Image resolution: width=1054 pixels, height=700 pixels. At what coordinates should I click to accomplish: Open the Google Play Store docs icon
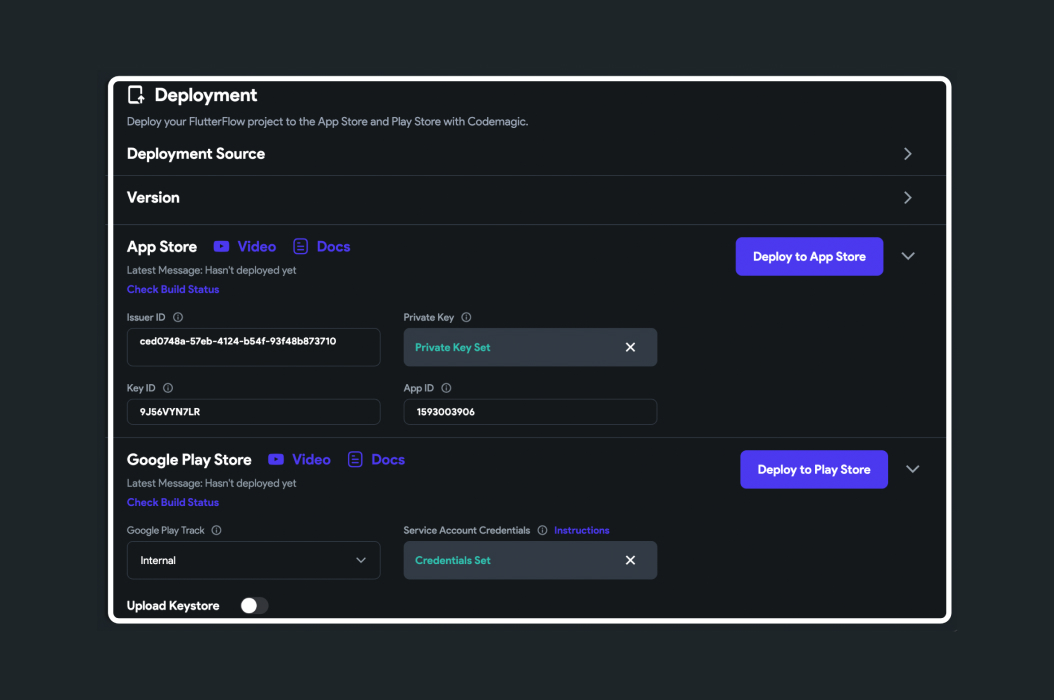(x=355, y=459)
